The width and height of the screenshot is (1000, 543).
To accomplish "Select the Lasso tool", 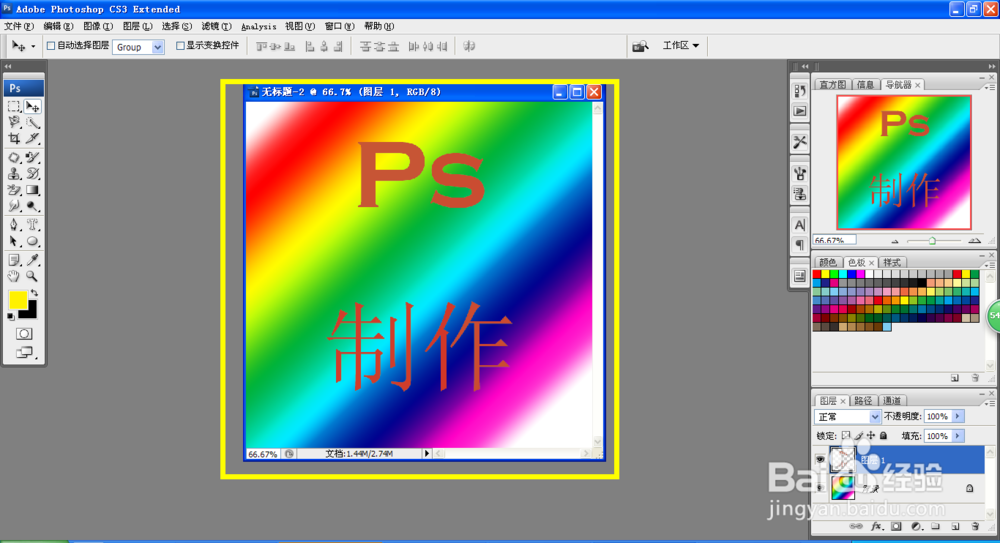I will (14, 123).
